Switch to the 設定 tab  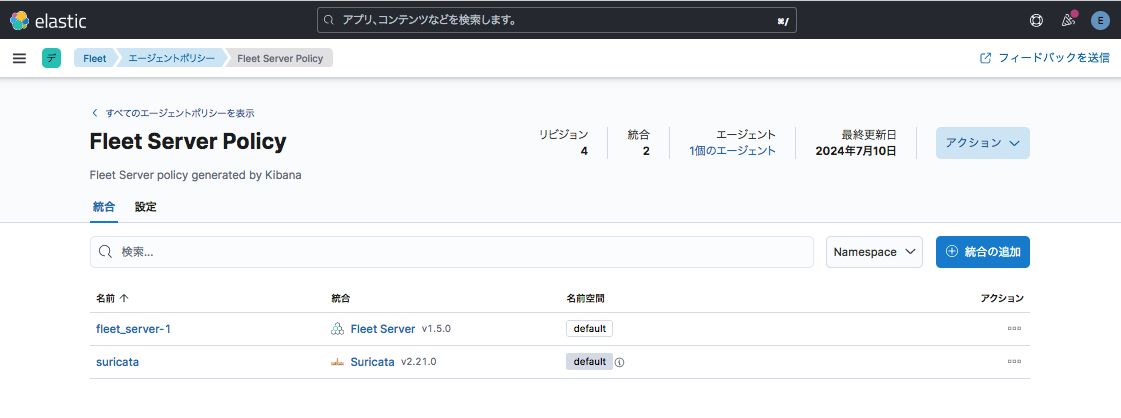pos(146,207)
